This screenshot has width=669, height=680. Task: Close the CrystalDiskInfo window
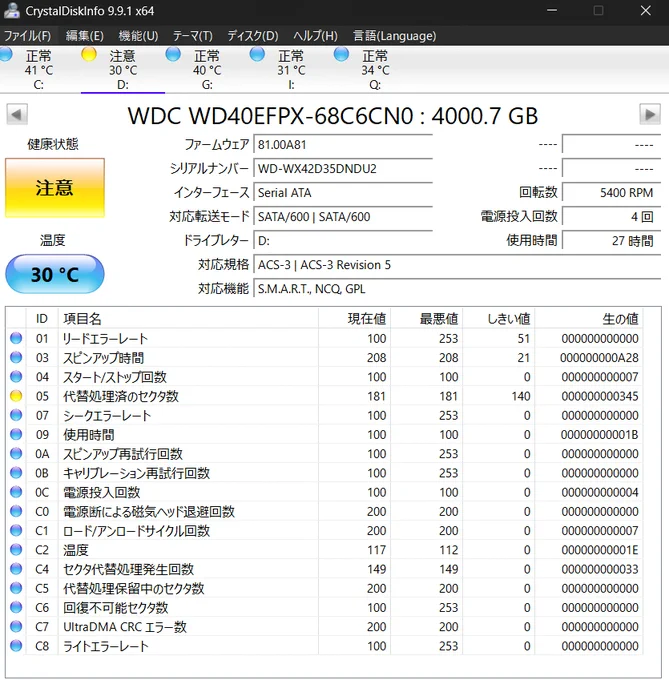[646, 10]
